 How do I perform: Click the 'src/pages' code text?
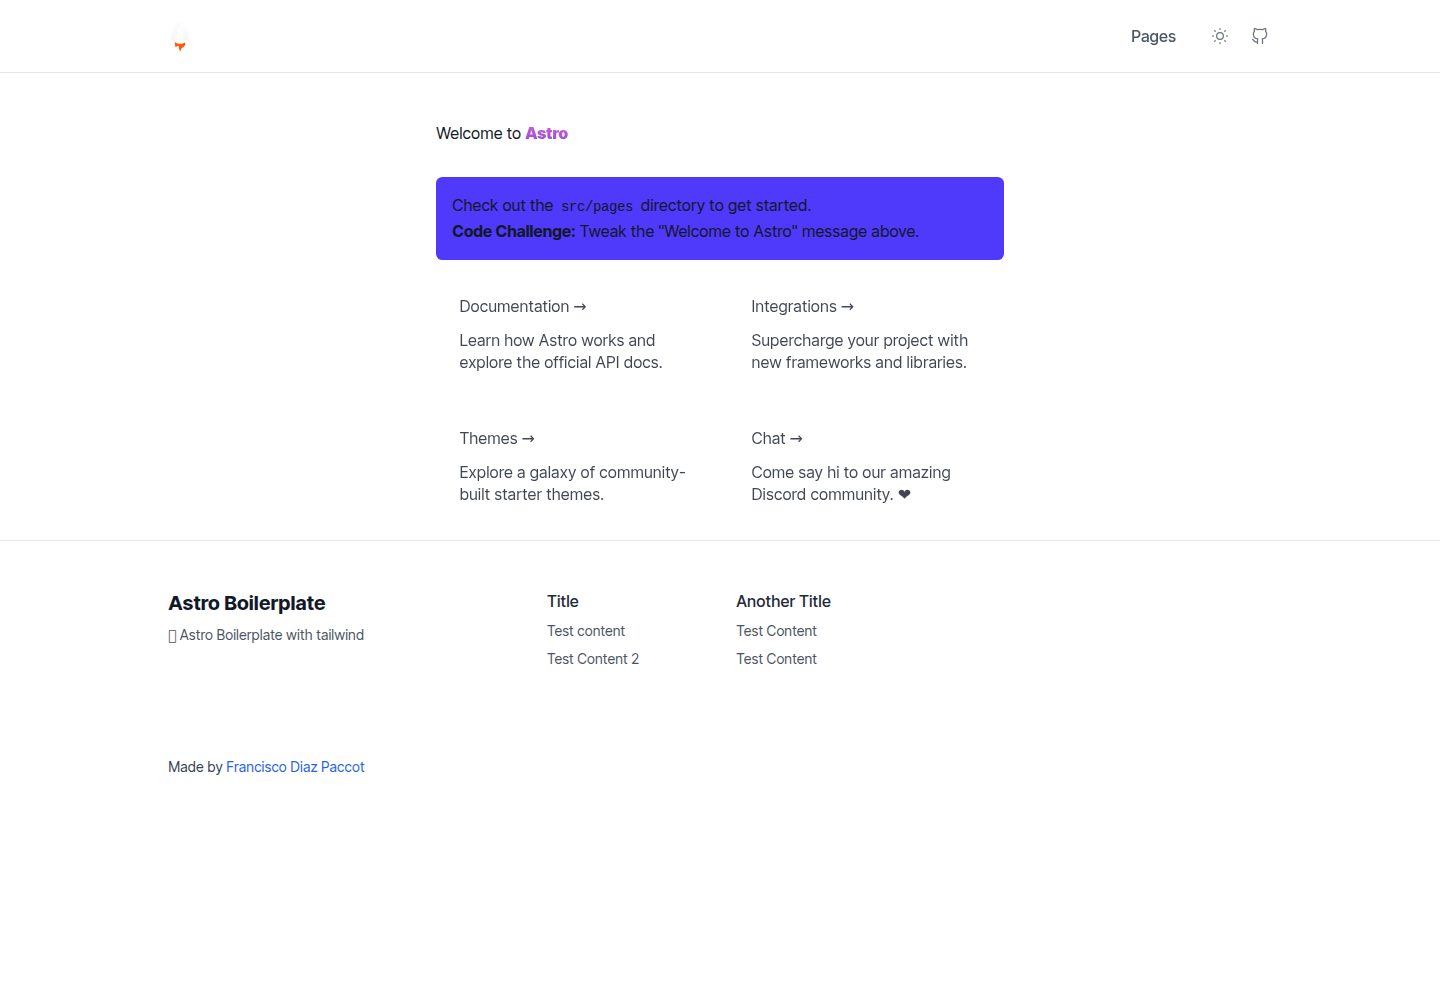[597, 206]
